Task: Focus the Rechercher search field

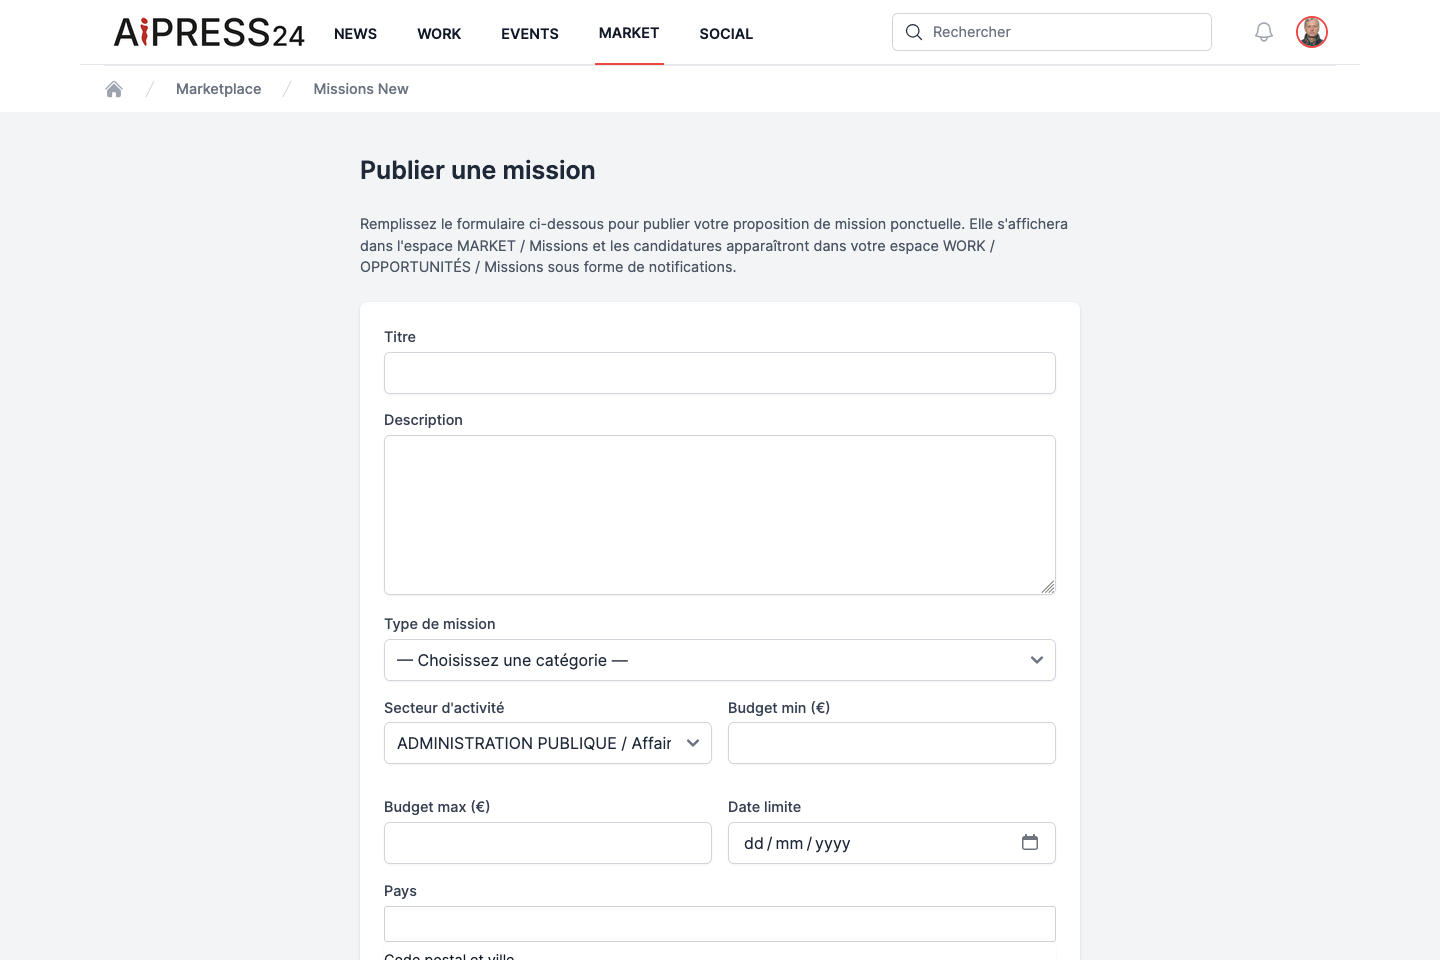Action: point(1052,32)
